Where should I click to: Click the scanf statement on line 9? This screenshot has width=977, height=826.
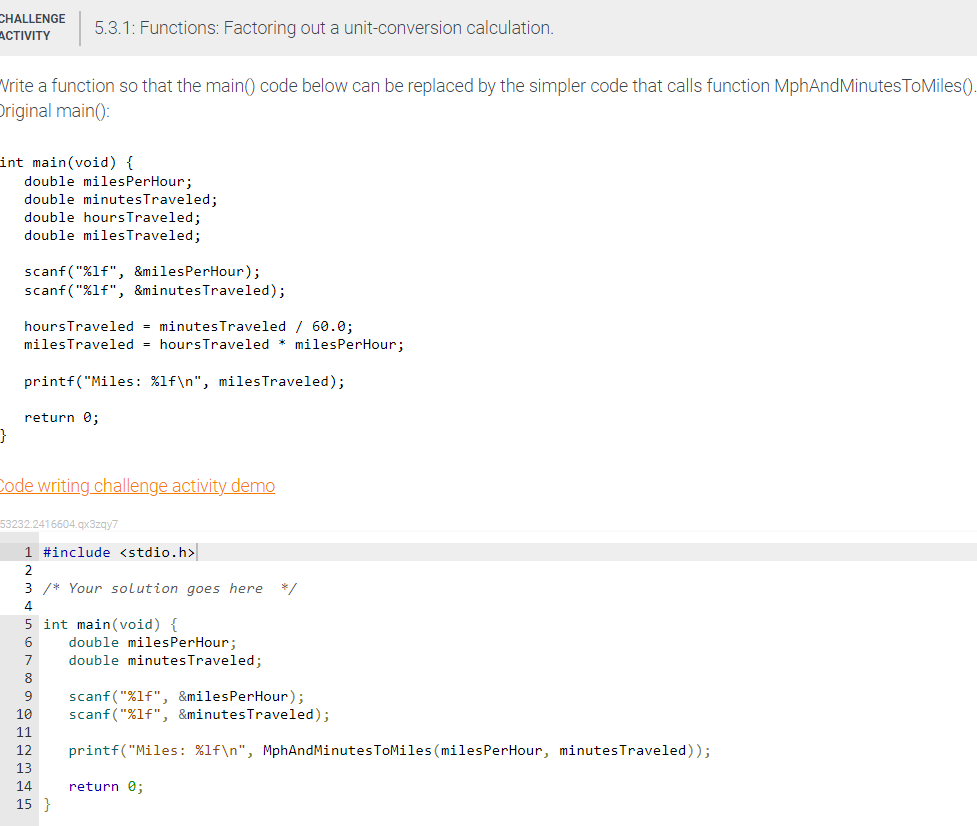click(x=186, y=696)
